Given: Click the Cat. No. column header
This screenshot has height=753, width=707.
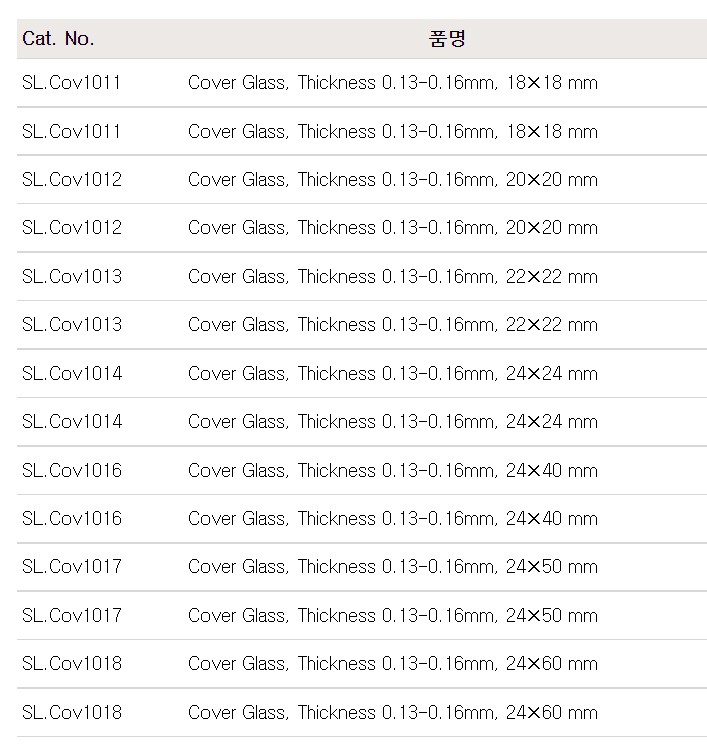Looking at the screenshot, I should 58,39.
